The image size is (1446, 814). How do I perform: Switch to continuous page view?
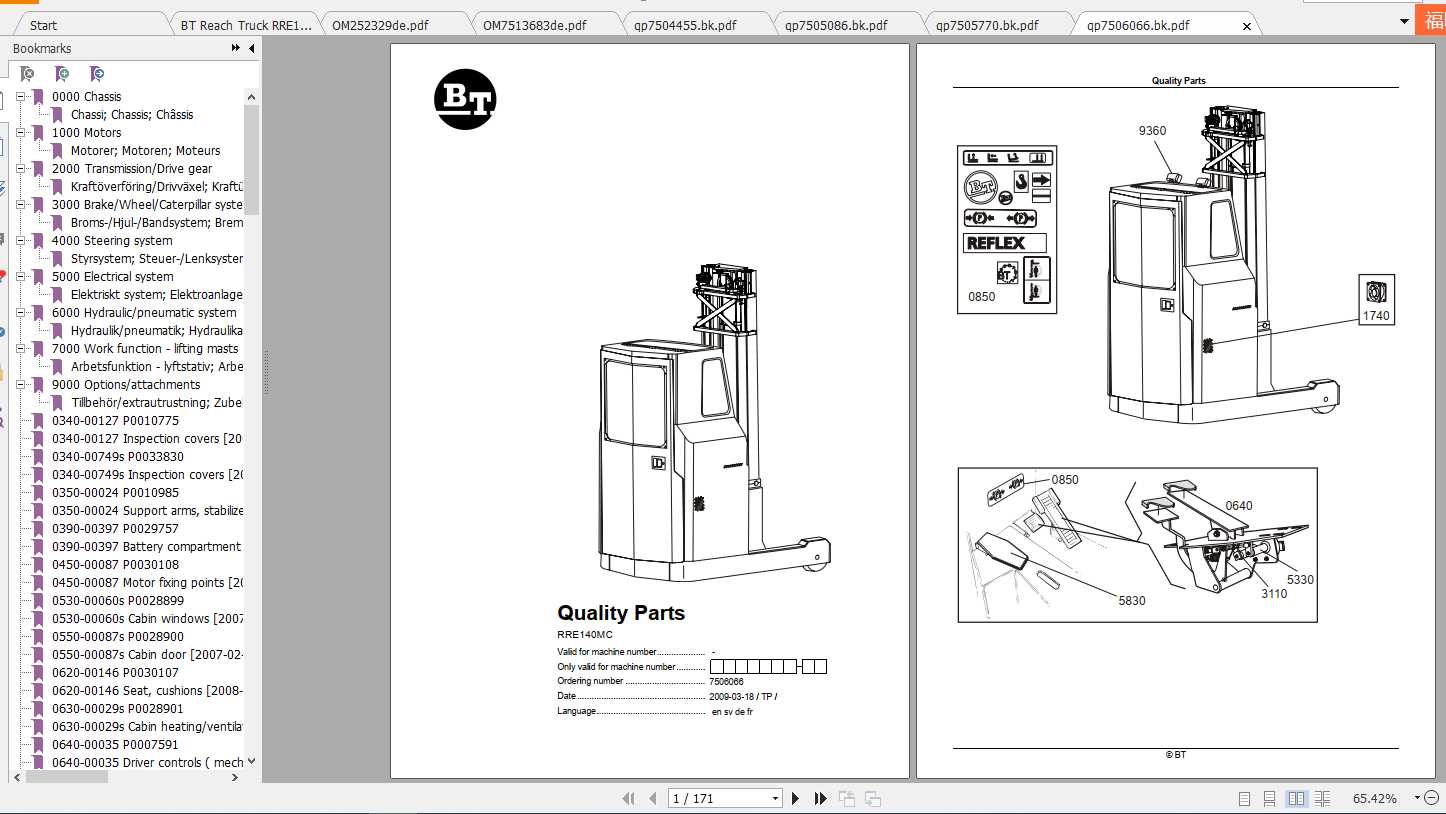point(1269,798)
